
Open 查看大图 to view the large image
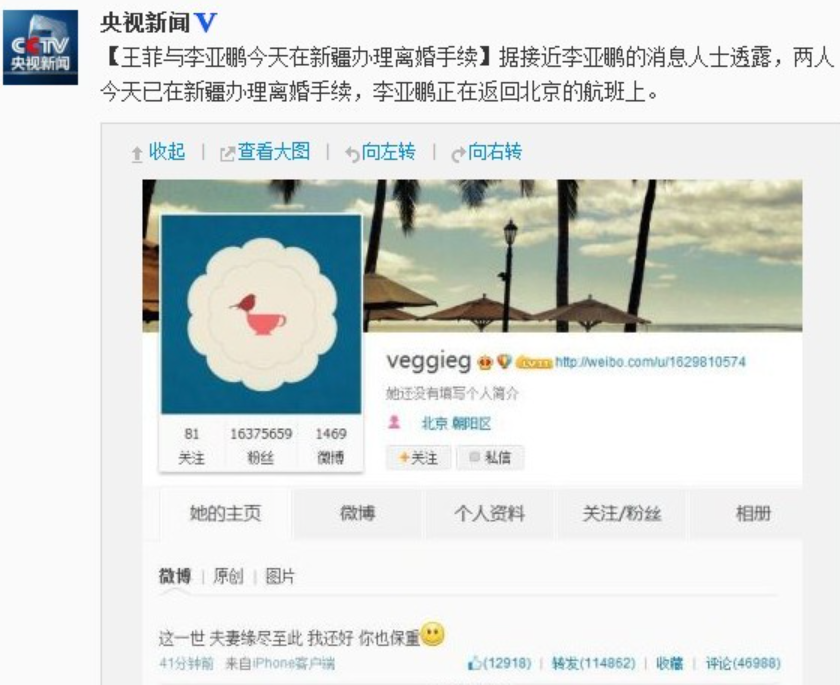click(265, 152)
